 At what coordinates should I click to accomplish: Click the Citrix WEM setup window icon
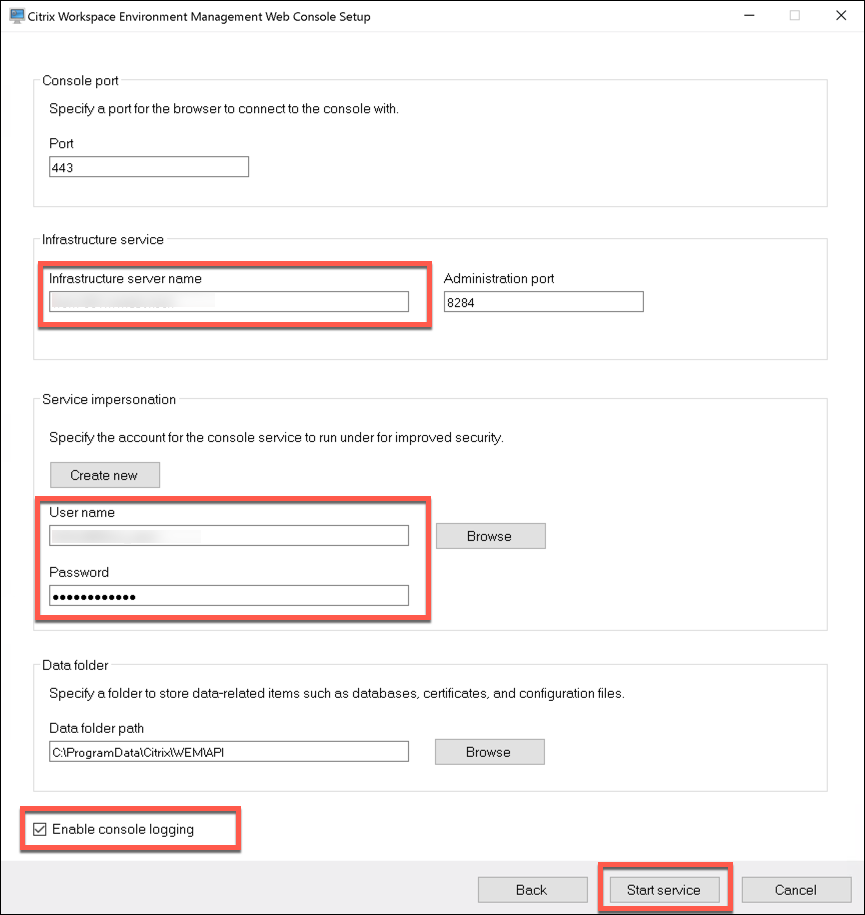[16, 16]
